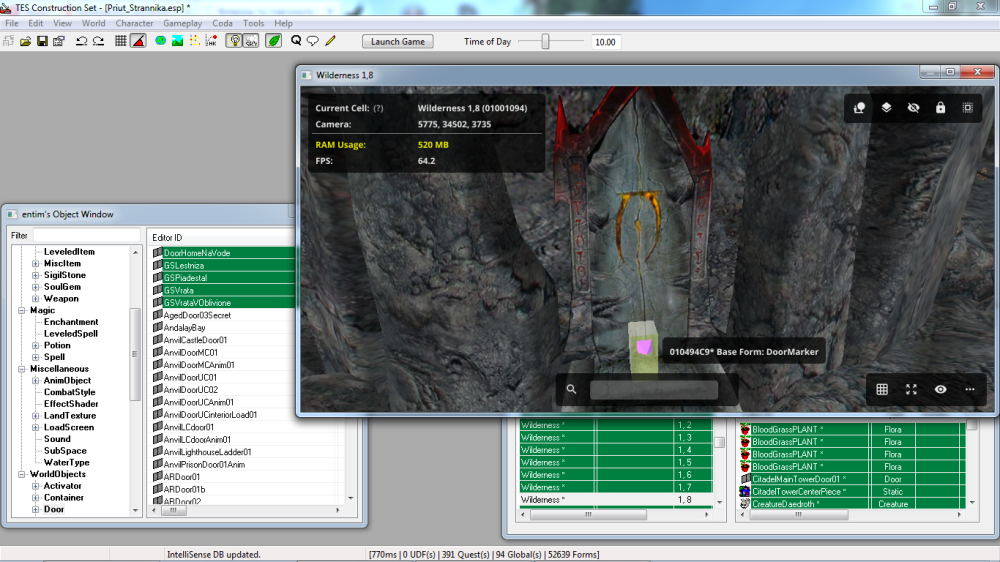Click the grayed version control toolbar icon
1000x562 pixels.
click(x=9, y=41)
